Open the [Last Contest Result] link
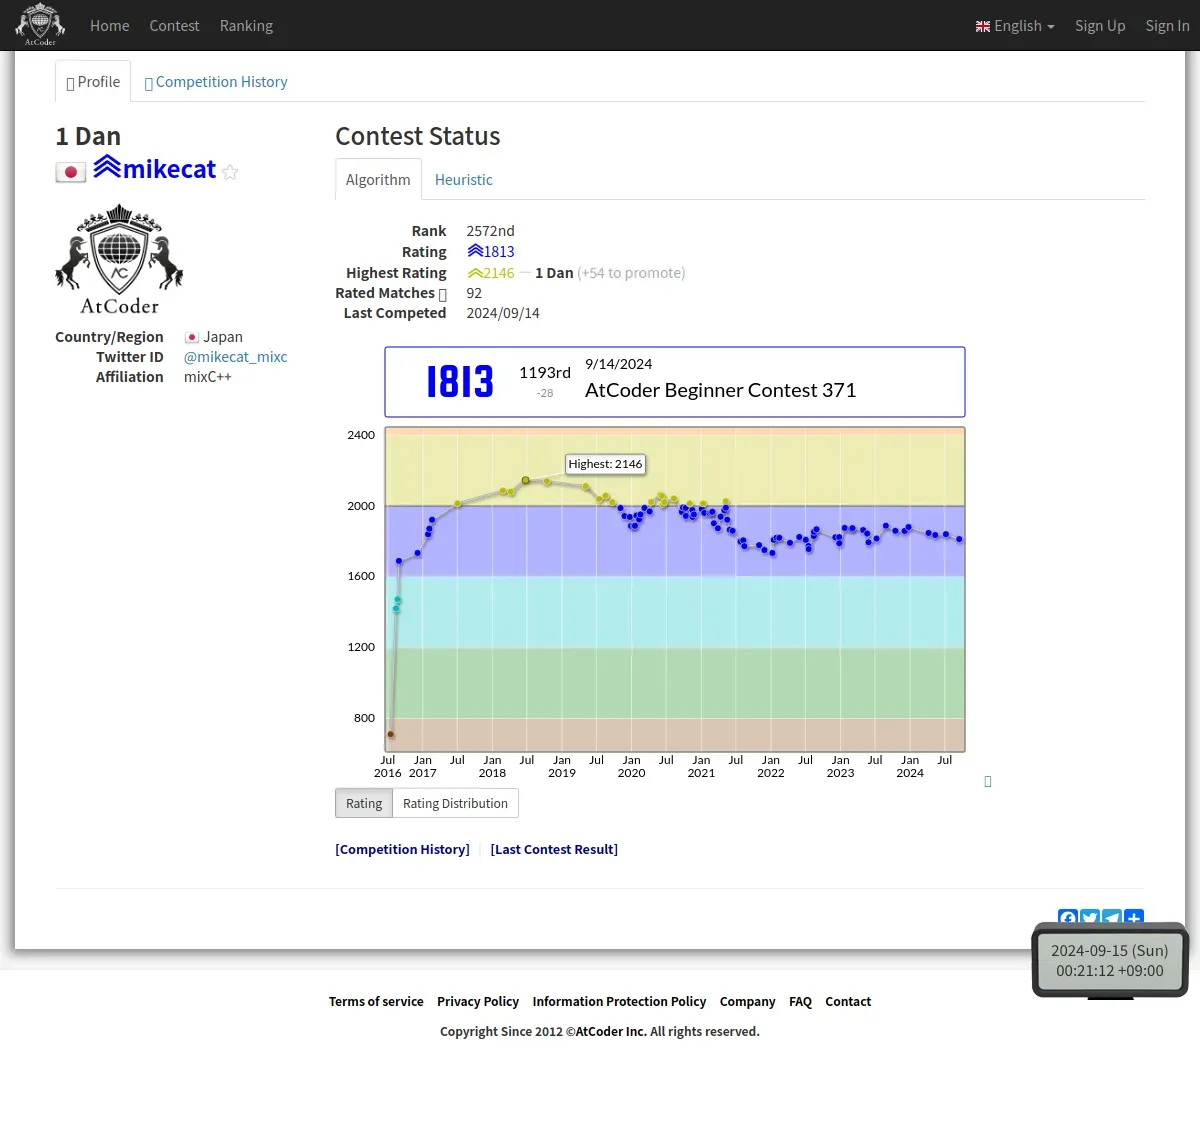 pyautogui.click(x=554, y=849)
